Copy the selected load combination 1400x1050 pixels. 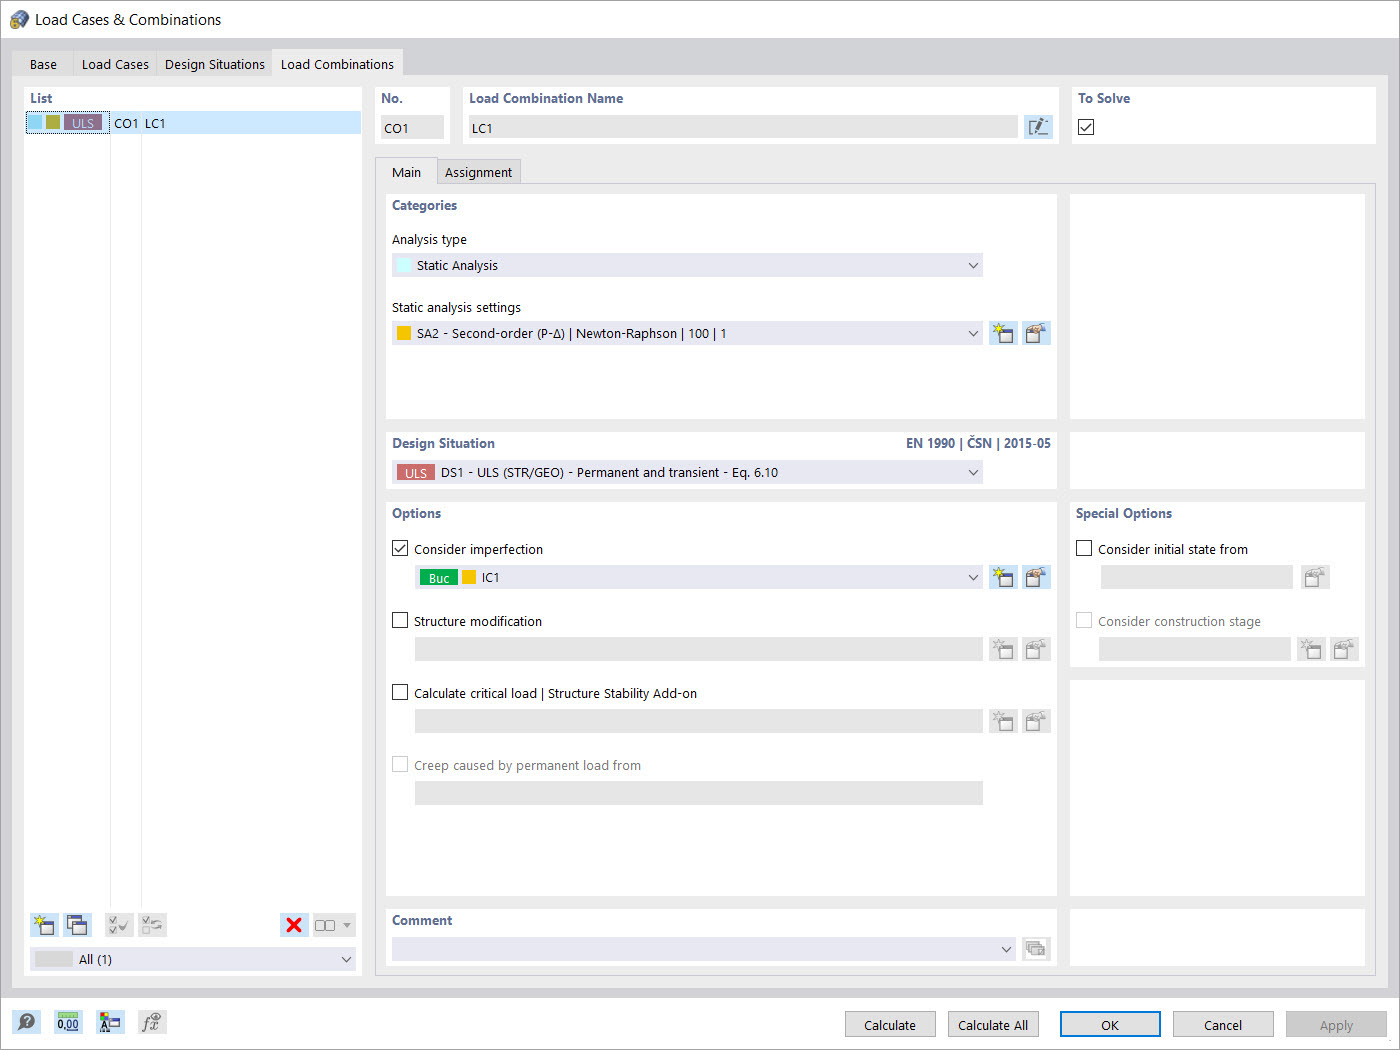(77, 925)
